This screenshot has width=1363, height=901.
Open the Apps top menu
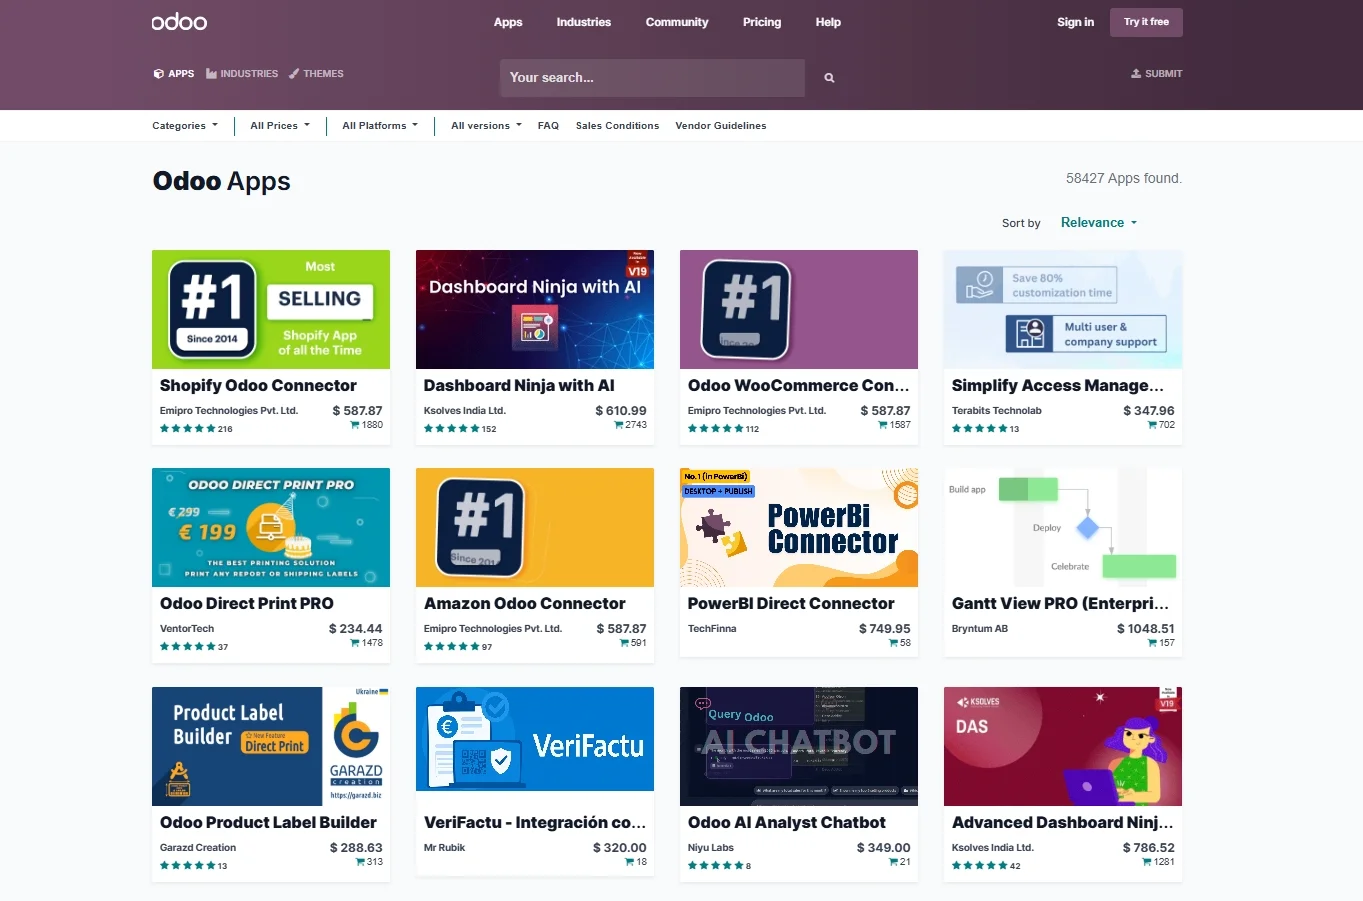(x=508, y=22)
